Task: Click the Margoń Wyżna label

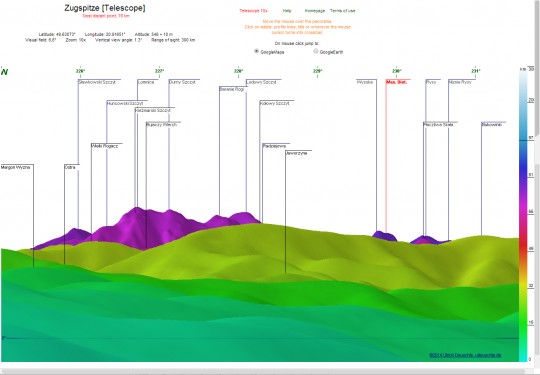Action: (15, 167)
